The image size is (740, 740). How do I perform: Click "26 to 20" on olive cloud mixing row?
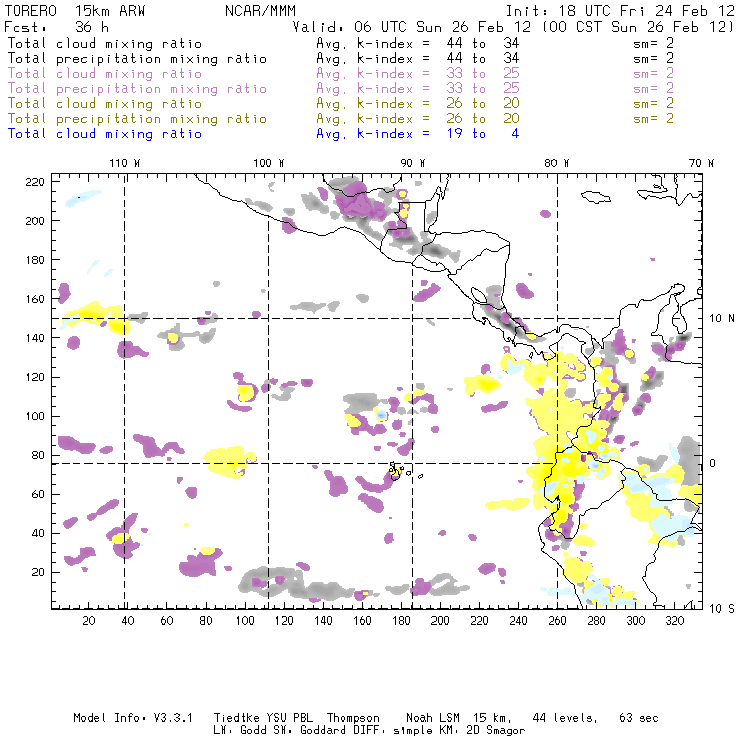point(483,104)
